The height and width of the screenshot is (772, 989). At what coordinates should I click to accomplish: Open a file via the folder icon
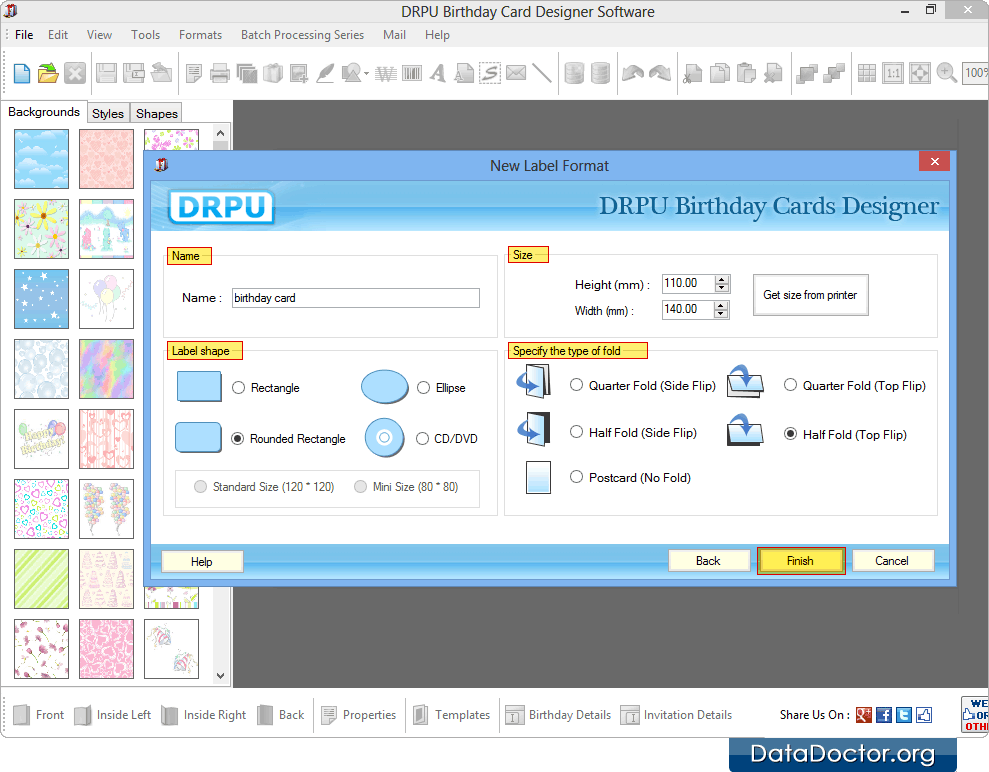point(48,73)
